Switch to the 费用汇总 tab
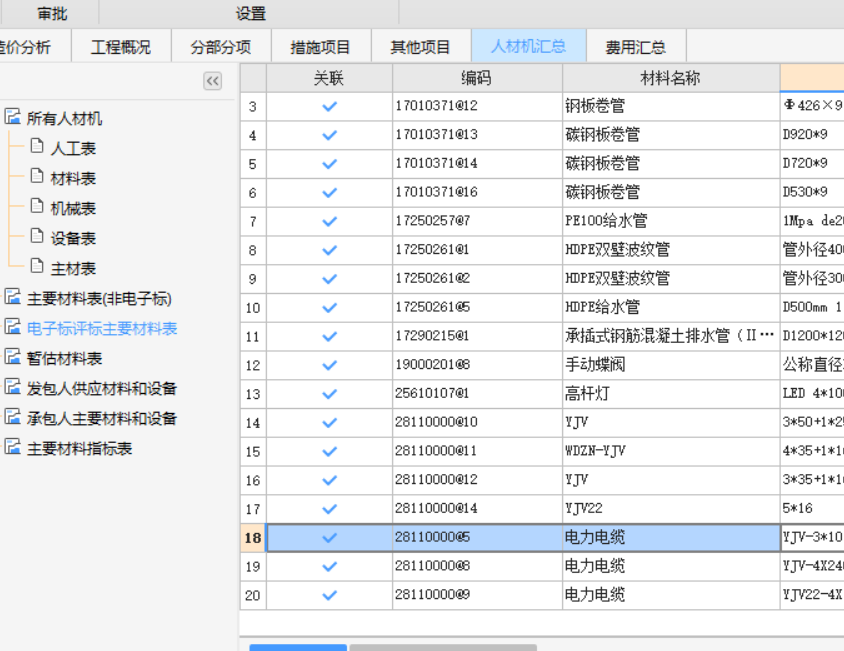Screen dimensions: 844x651 click(636, 47)
